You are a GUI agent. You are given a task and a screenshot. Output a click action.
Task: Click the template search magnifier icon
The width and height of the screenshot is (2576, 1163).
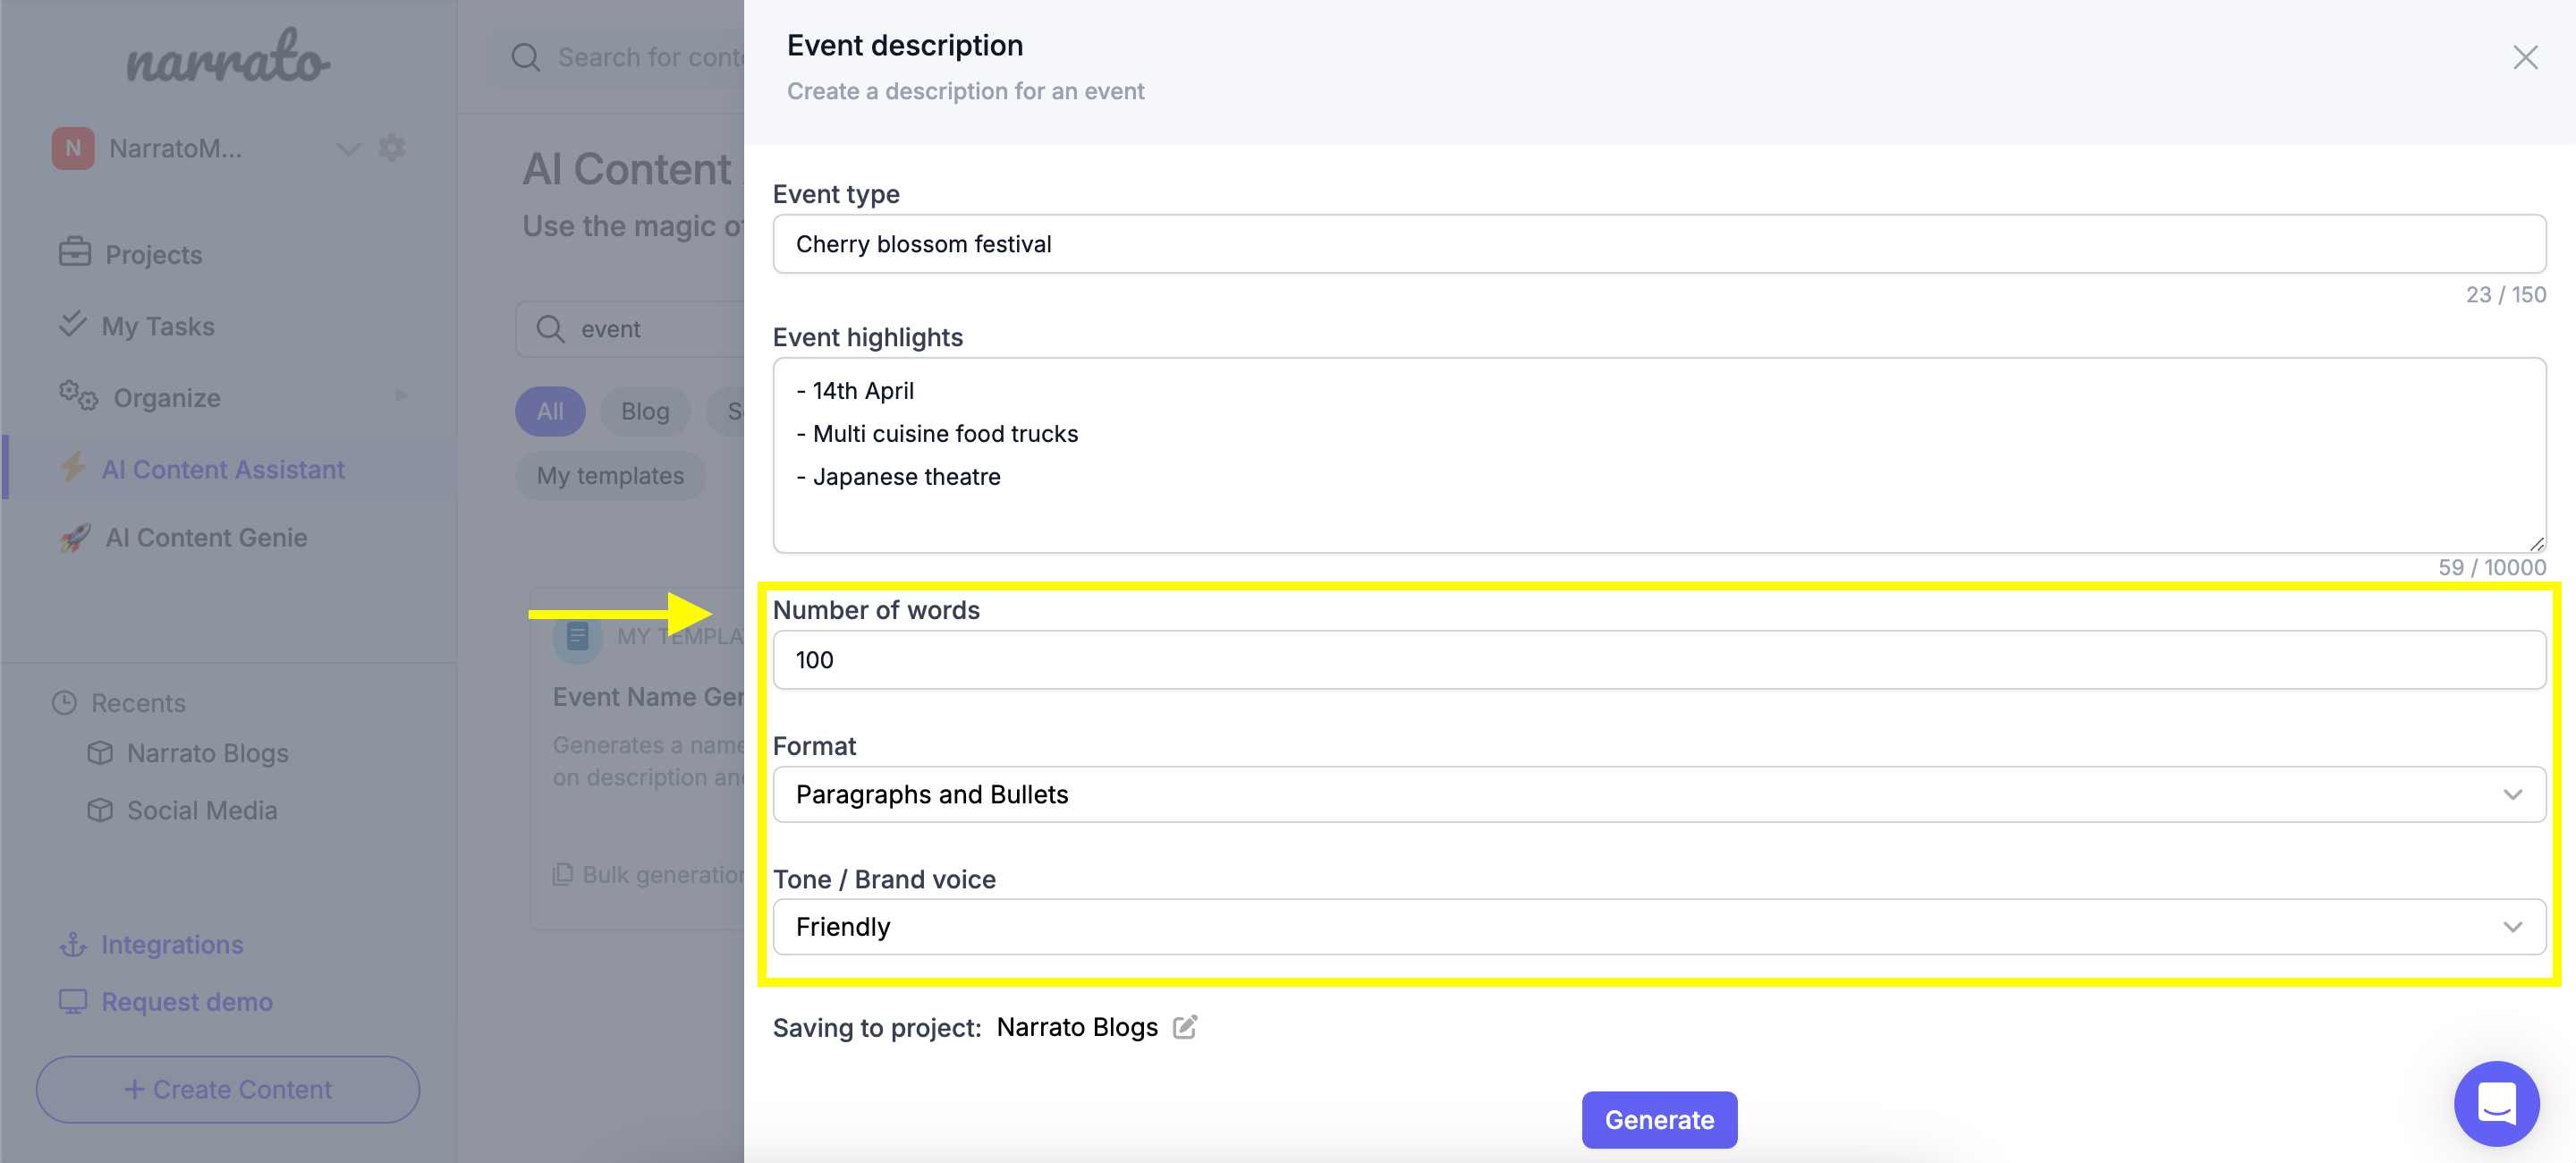[550, 328]
